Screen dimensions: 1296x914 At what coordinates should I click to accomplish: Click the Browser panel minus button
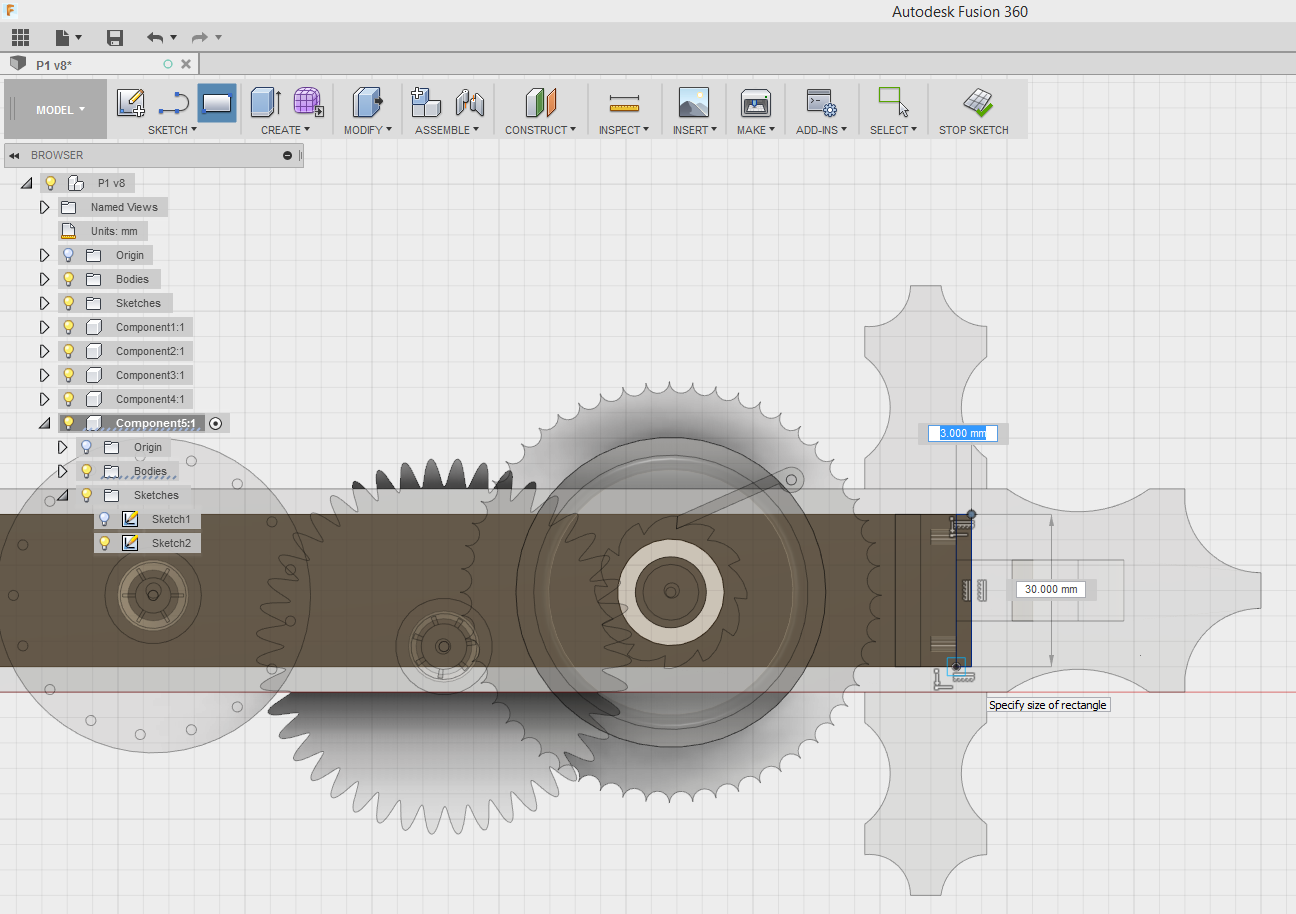(287, 155)
